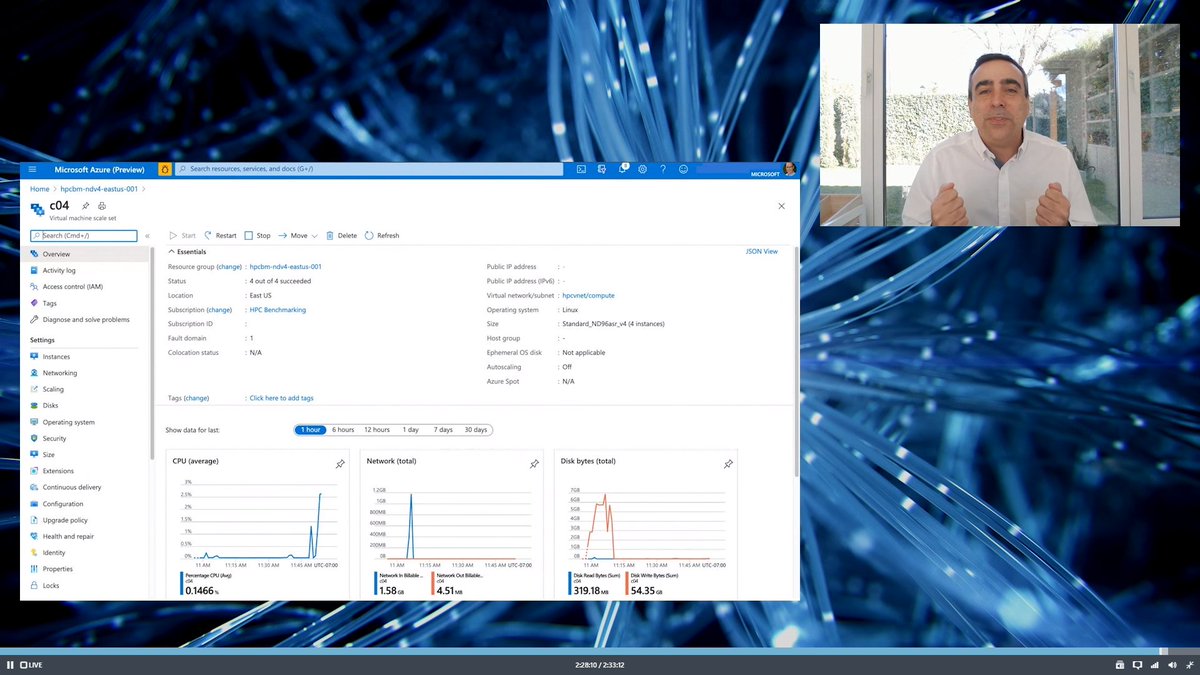This screenshot has width=1200, height=675.
Task: Click the Search (Cmd+/) field
Action: click(x=83, y=235)
